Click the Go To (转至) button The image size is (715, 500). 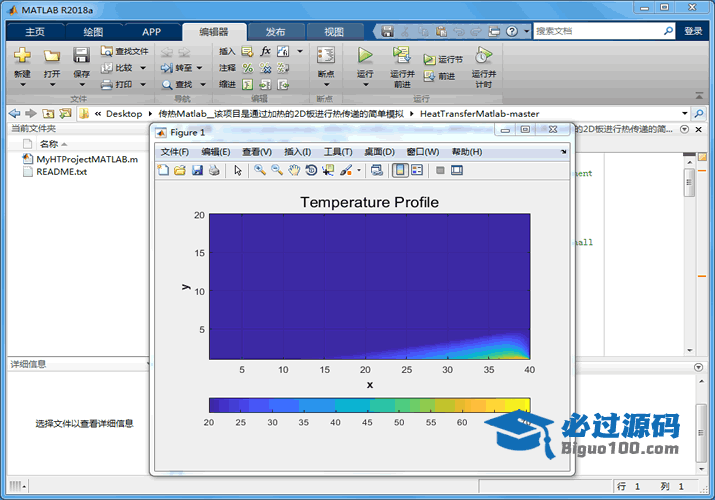tap(176, 67)
